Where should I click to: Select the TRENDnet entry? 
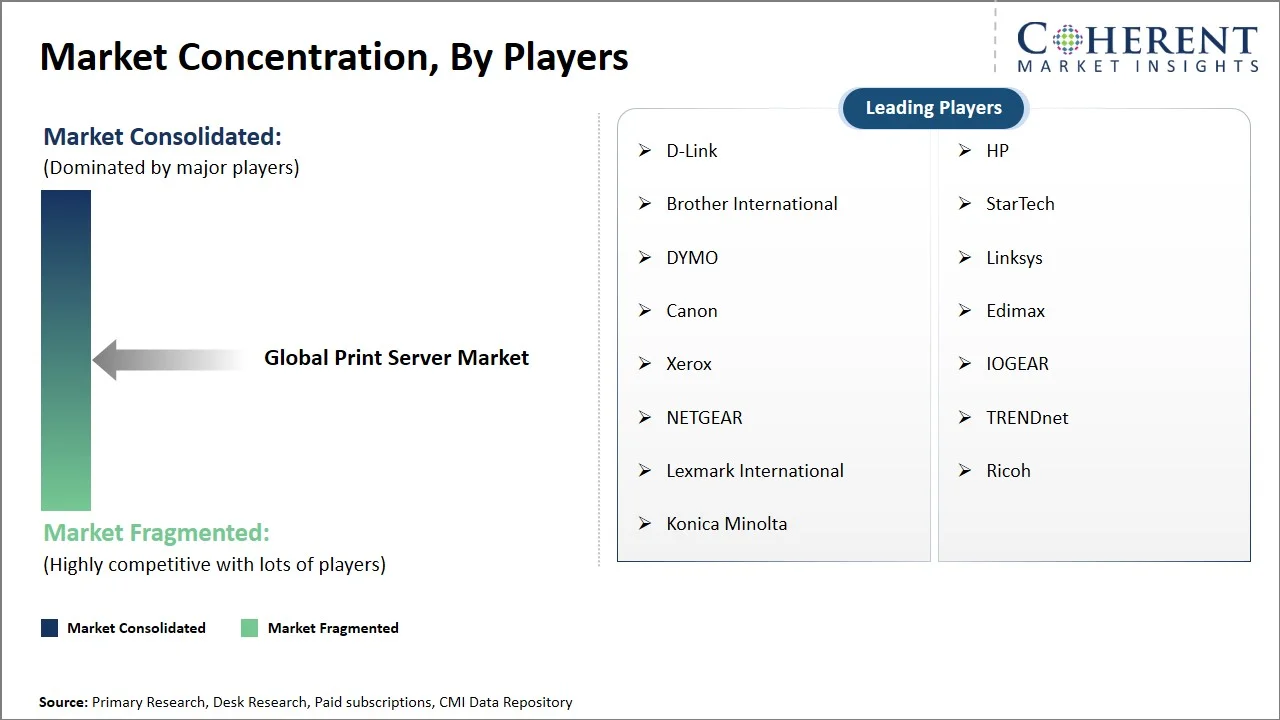(1027, 418)
